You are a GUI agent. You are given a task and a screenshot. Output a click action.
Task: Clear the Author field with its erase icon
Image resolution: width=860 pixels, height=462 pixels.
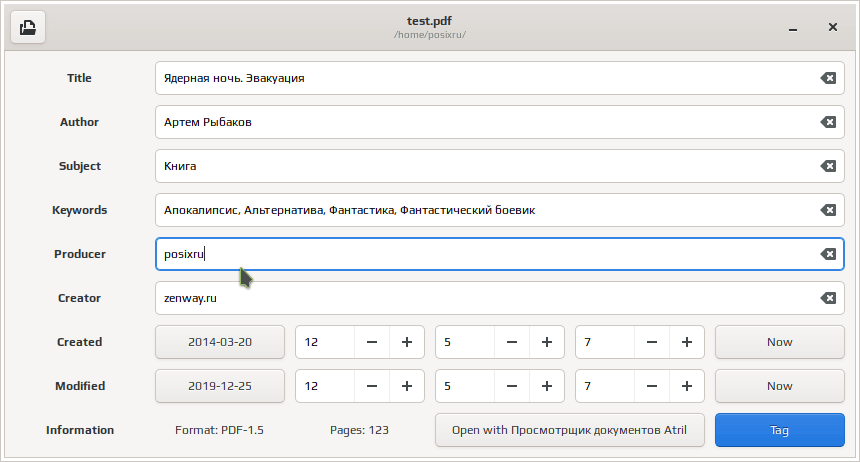coord(828,122)
